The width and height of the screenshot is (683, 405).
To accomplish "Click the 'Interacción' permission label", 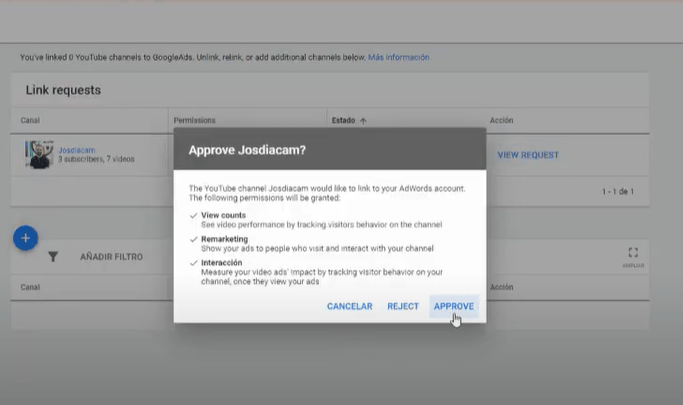I will 221,263.
